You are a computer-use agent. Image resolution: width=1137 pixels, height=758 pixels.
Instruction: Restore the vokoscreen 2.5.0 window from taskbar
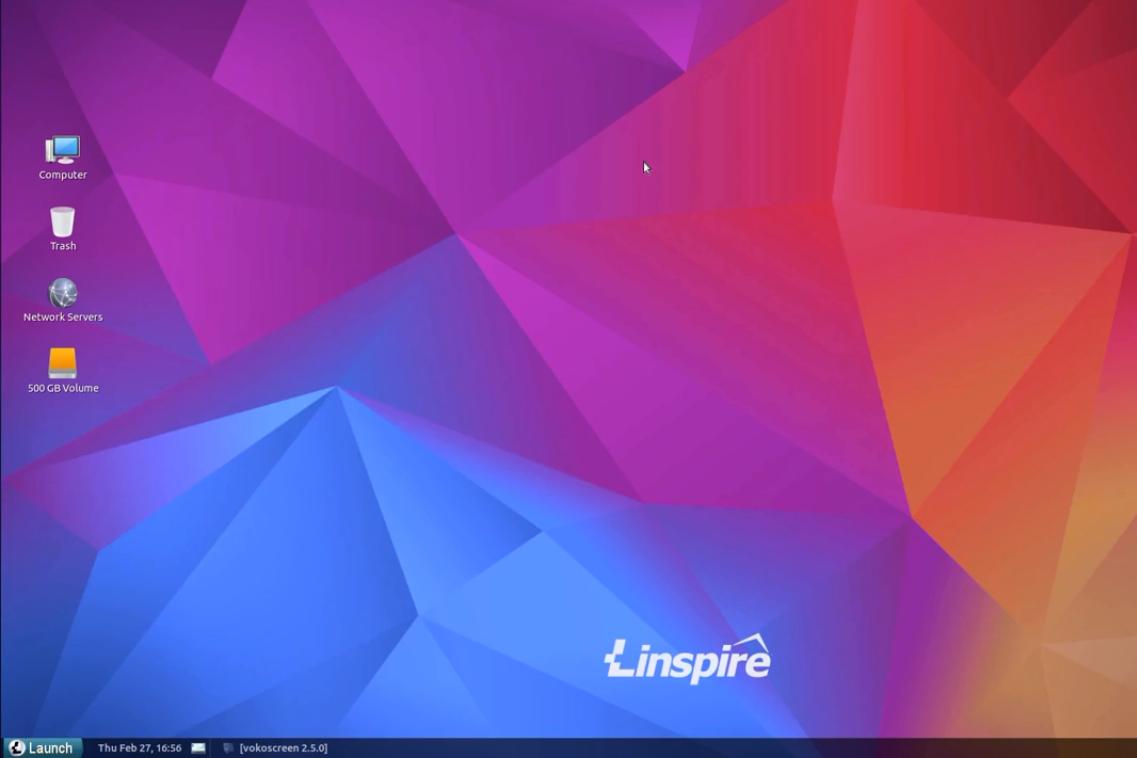pos(285,747)
